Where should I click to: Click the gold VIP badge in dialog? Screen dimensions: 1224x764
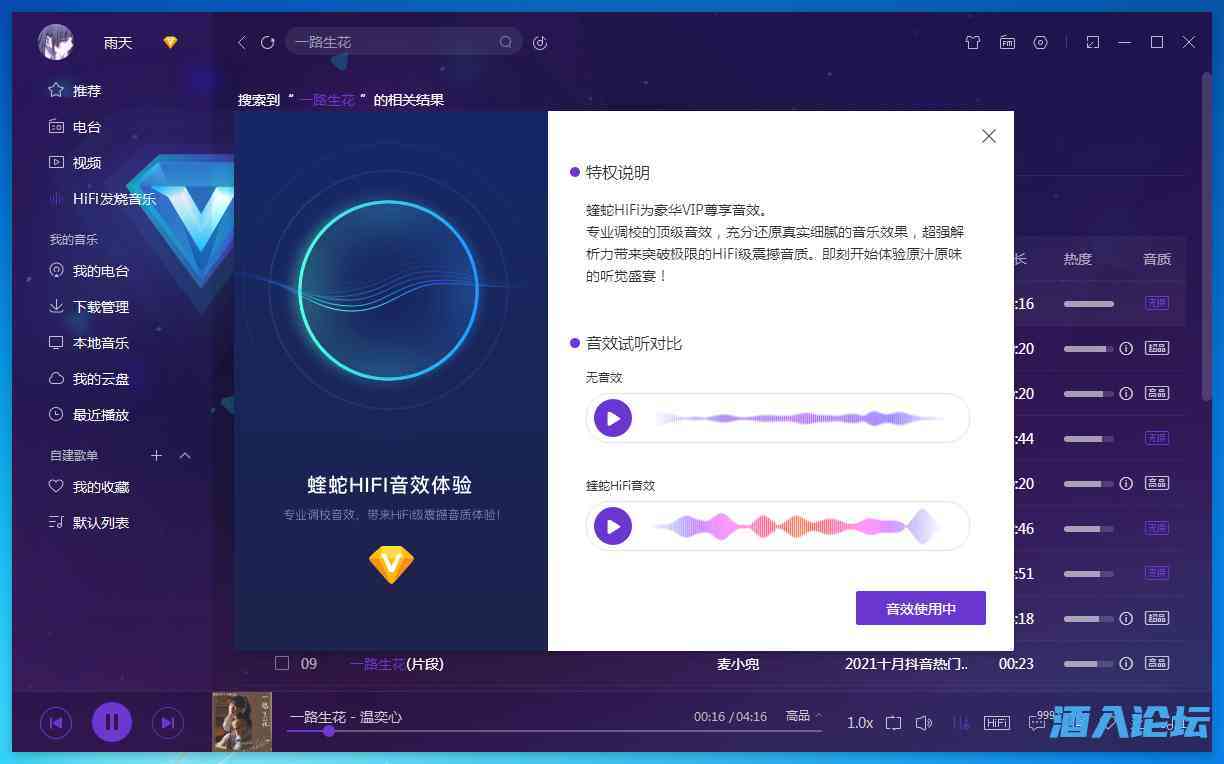click(x=391, y=565)
